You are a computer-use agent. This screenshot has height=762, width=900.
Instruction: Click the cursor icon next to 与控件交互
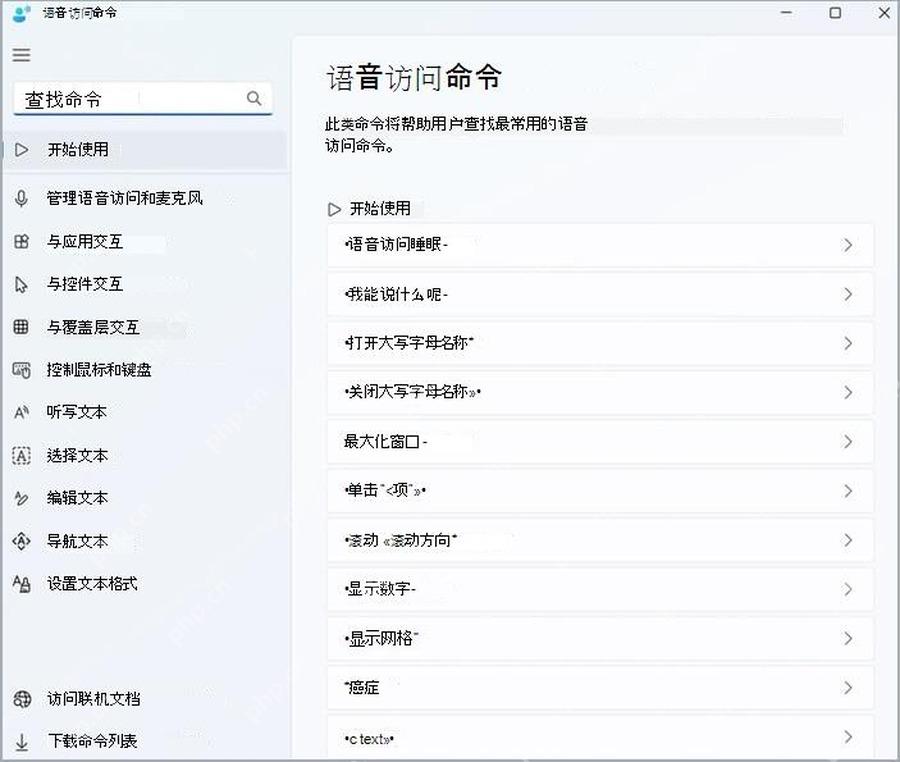point(21,285)
